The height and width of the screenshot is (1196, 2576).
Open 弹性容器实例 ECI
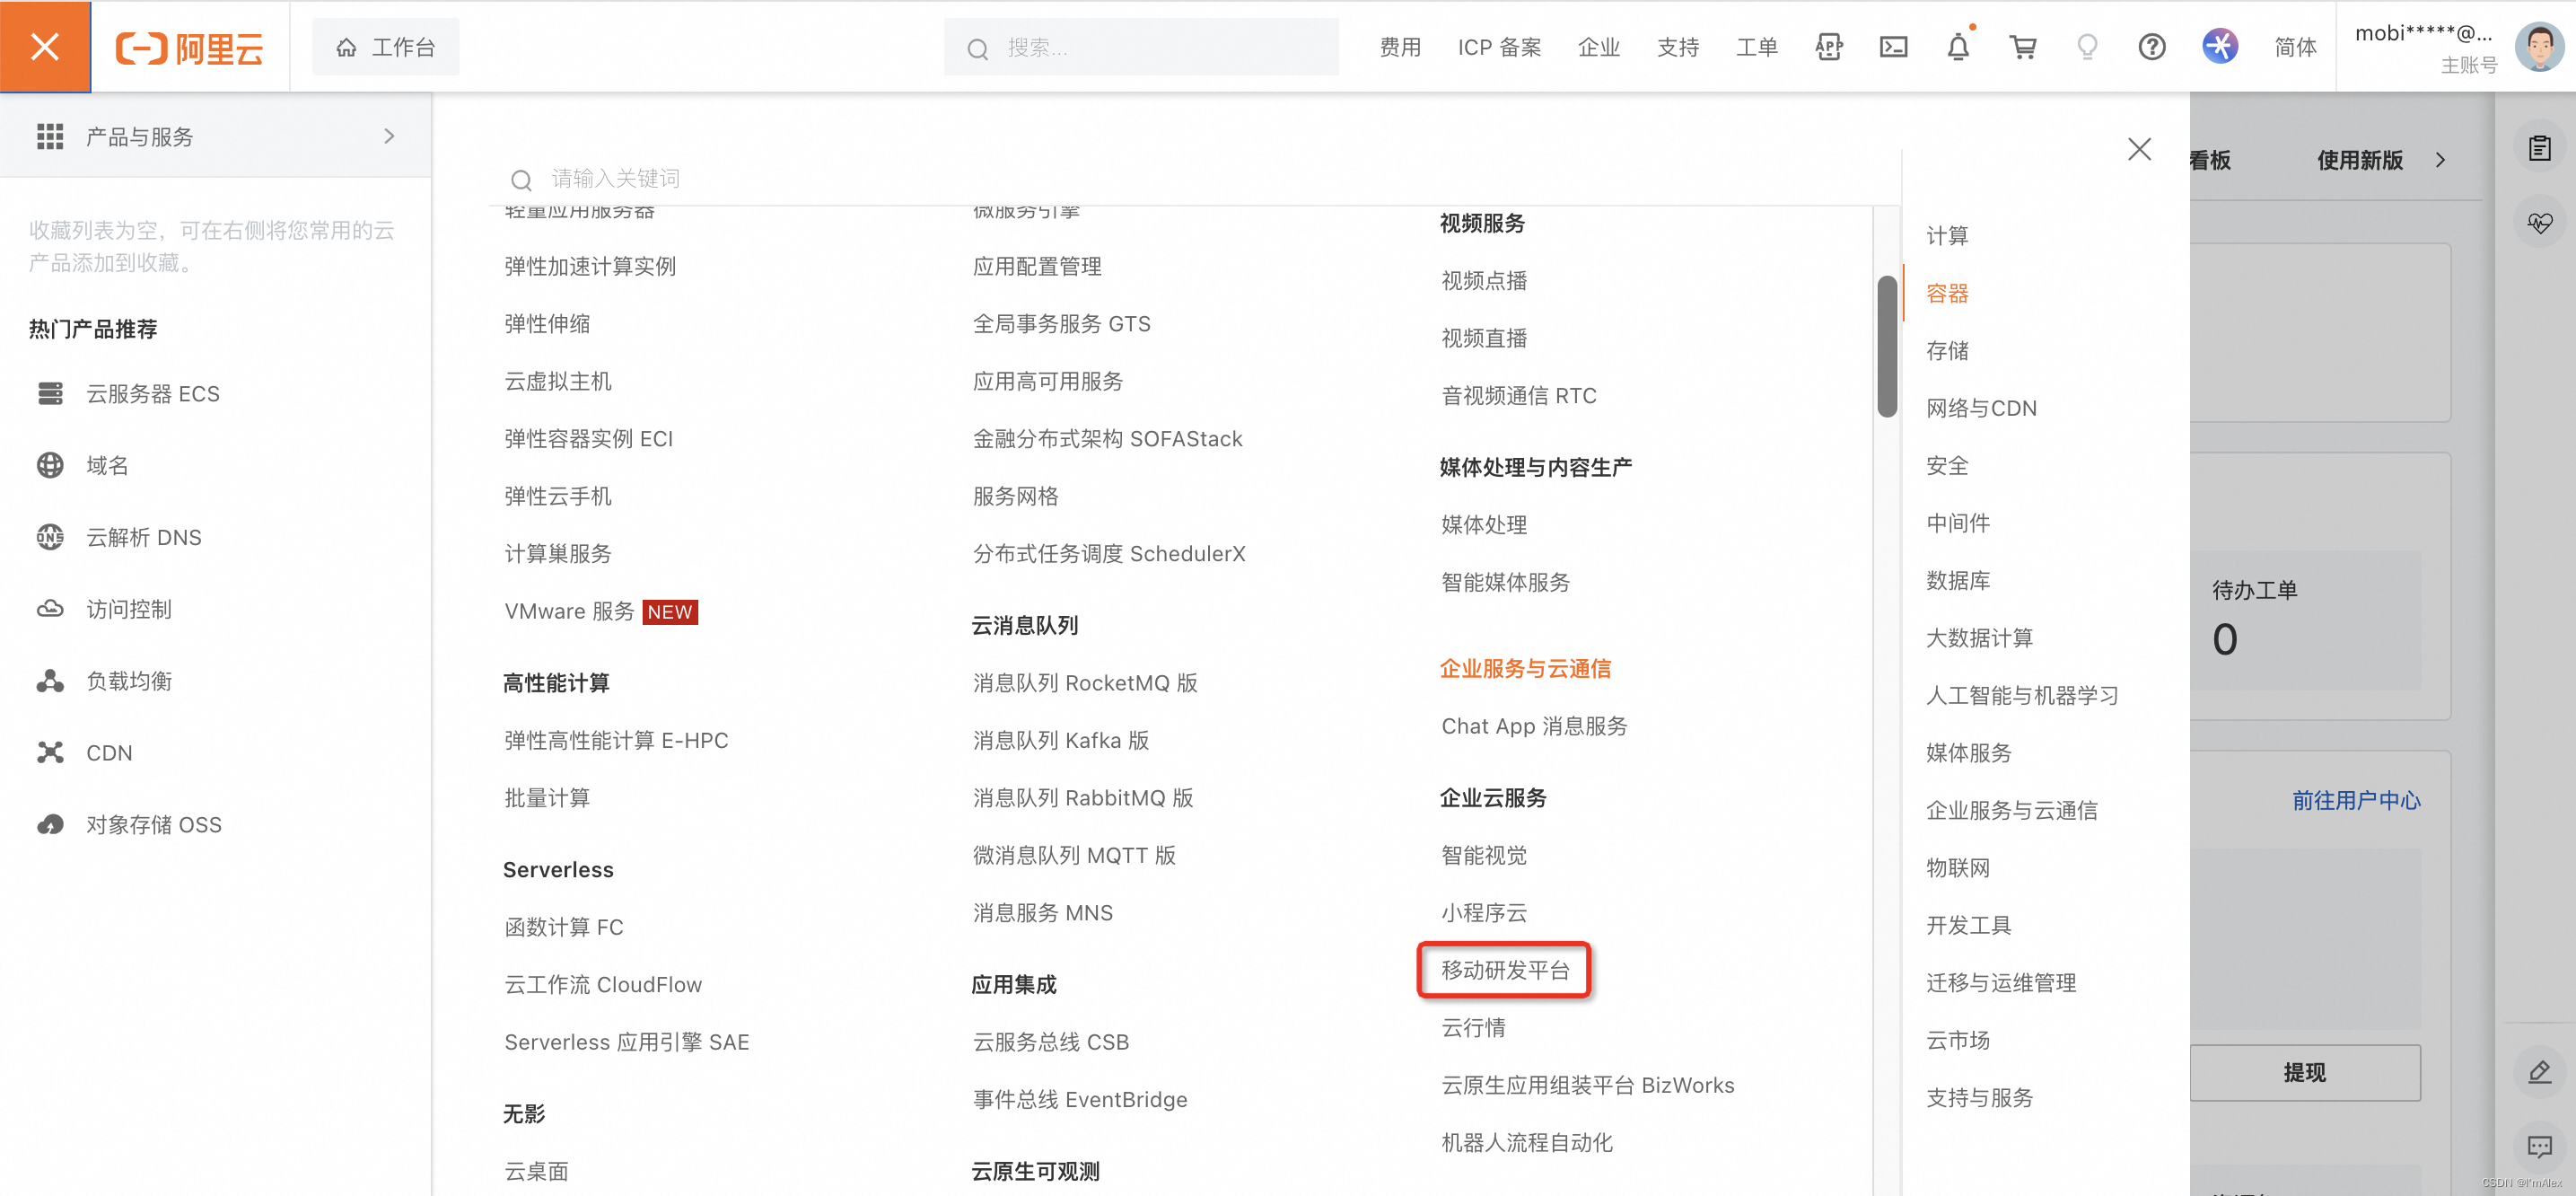click(588, 438)
